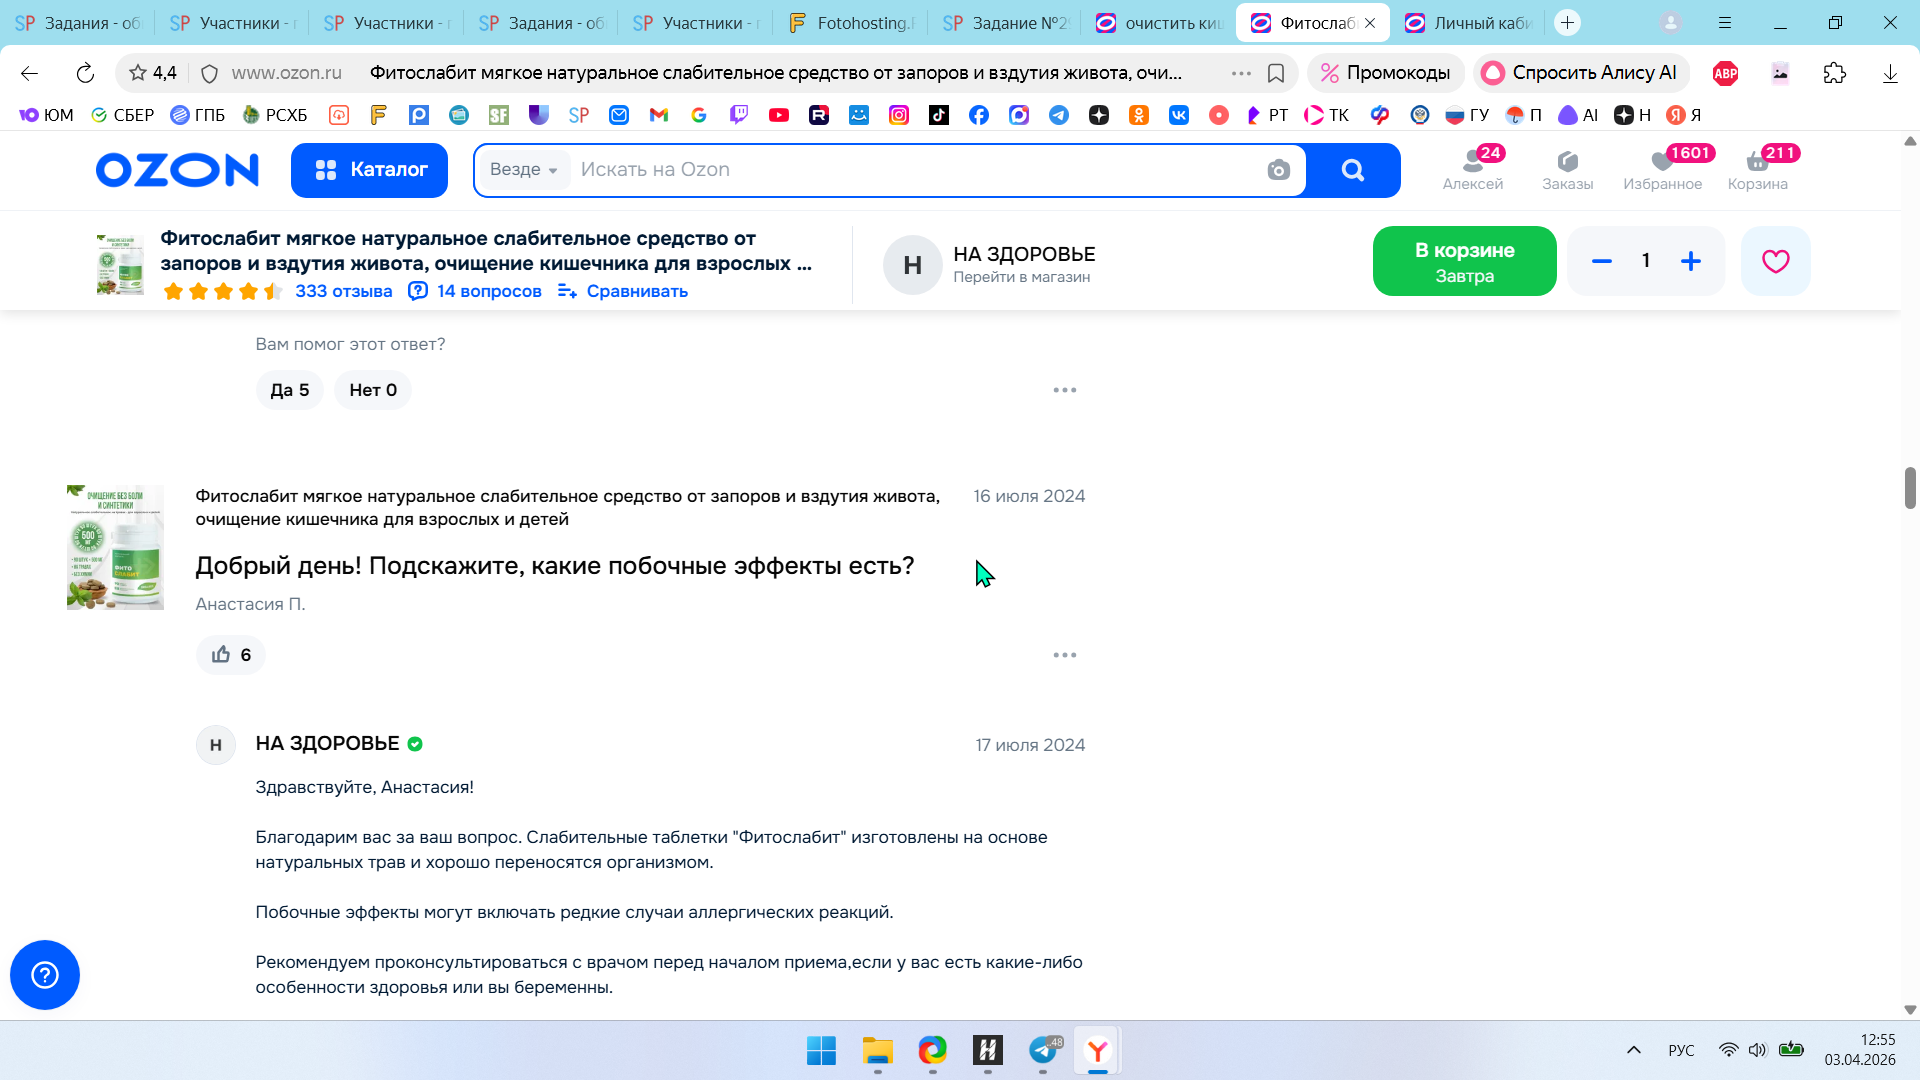1920x1080 pixels.
Task: Open three-dot menu for Anastasia's question
Action: [1064, 655]
